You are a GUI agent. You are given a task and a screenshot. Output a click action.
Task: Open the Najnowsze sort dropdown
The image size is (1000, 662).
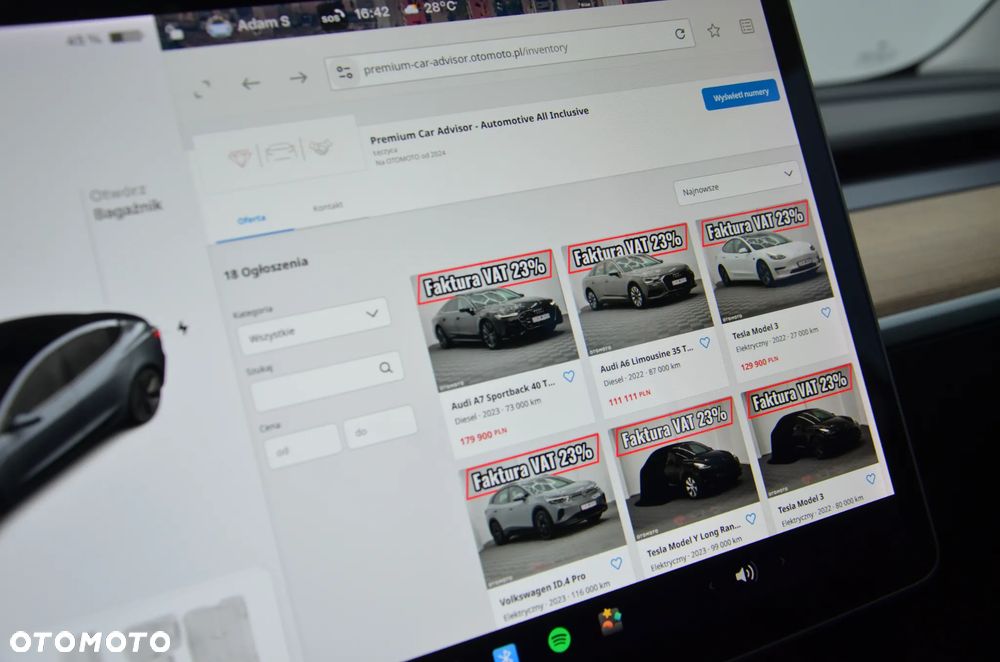(737, 182)
